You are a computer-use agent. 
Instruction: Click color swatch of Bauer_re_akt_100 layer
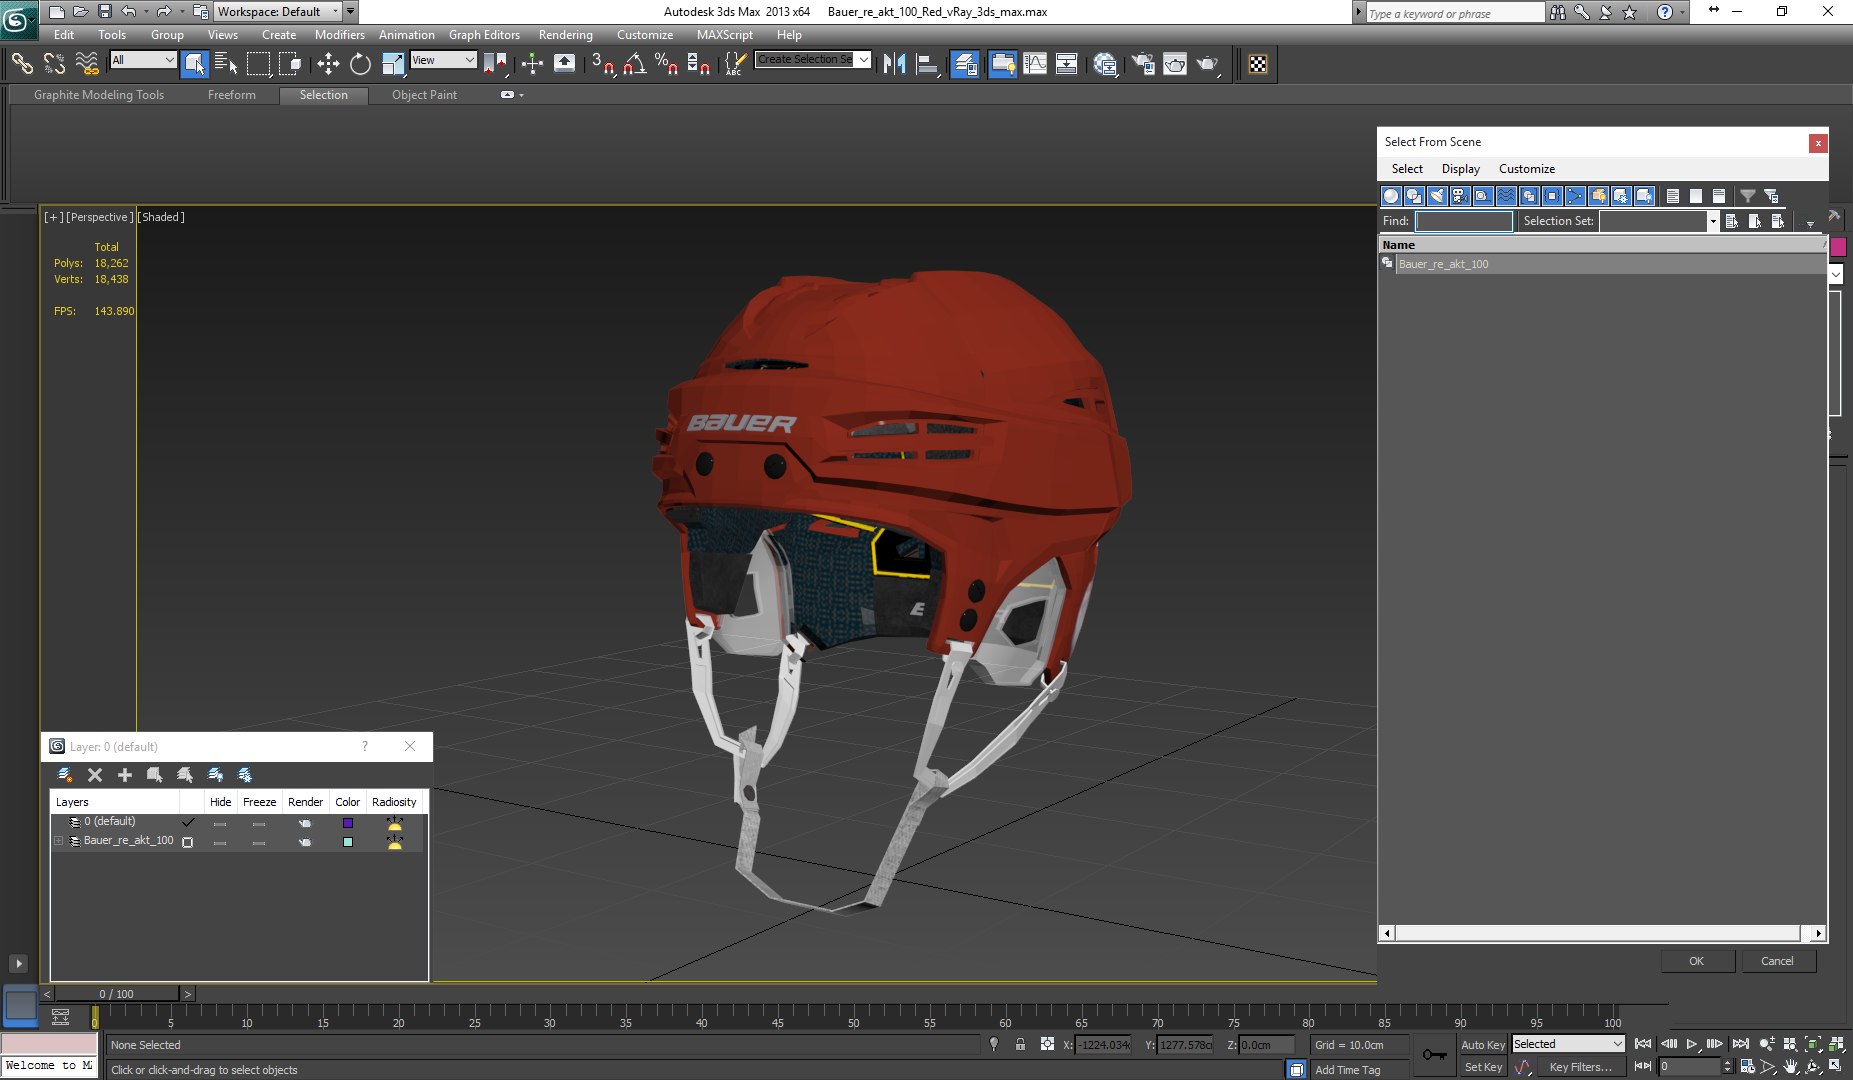pos(348,842)
